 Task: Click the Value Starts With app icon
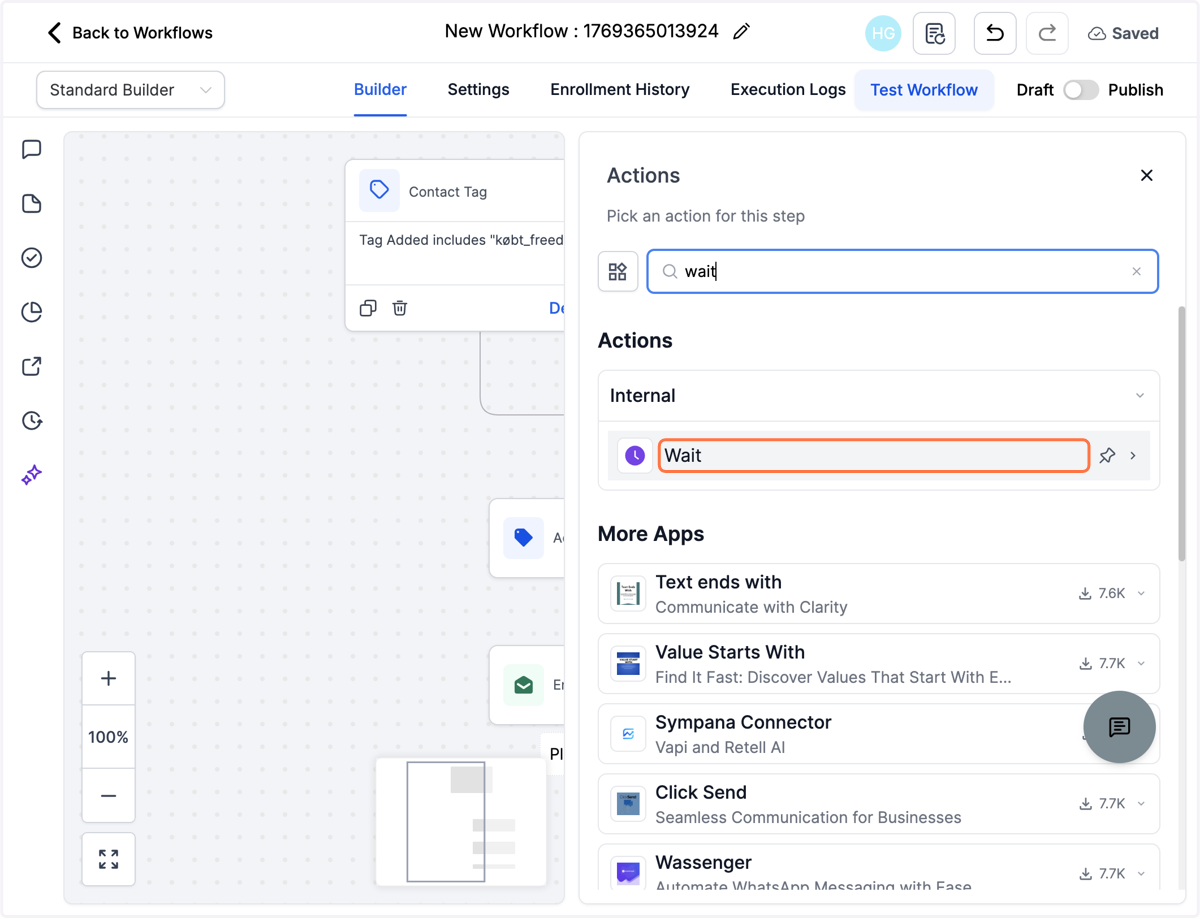(x=628, y=664)
